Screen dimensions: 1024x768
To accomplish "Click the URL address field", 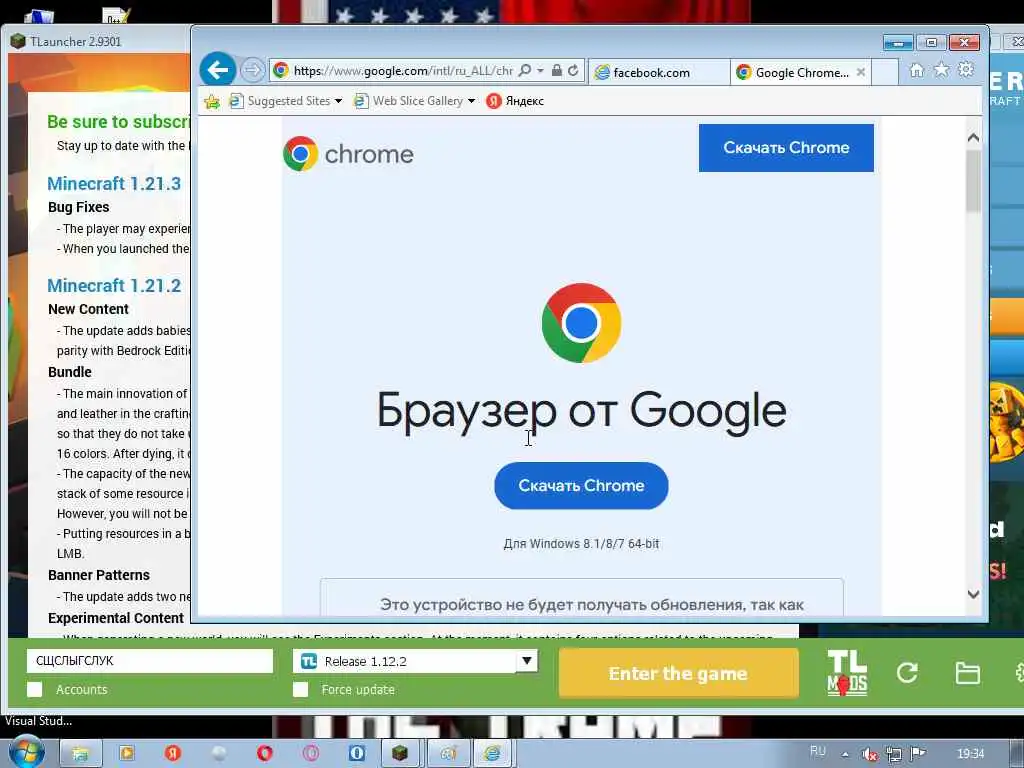I will click(x=402, y=71).
